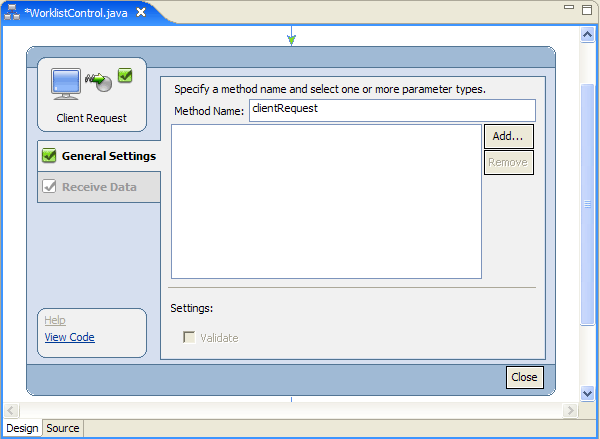
Task: Open the View Code link
Action: pos(70,337)
